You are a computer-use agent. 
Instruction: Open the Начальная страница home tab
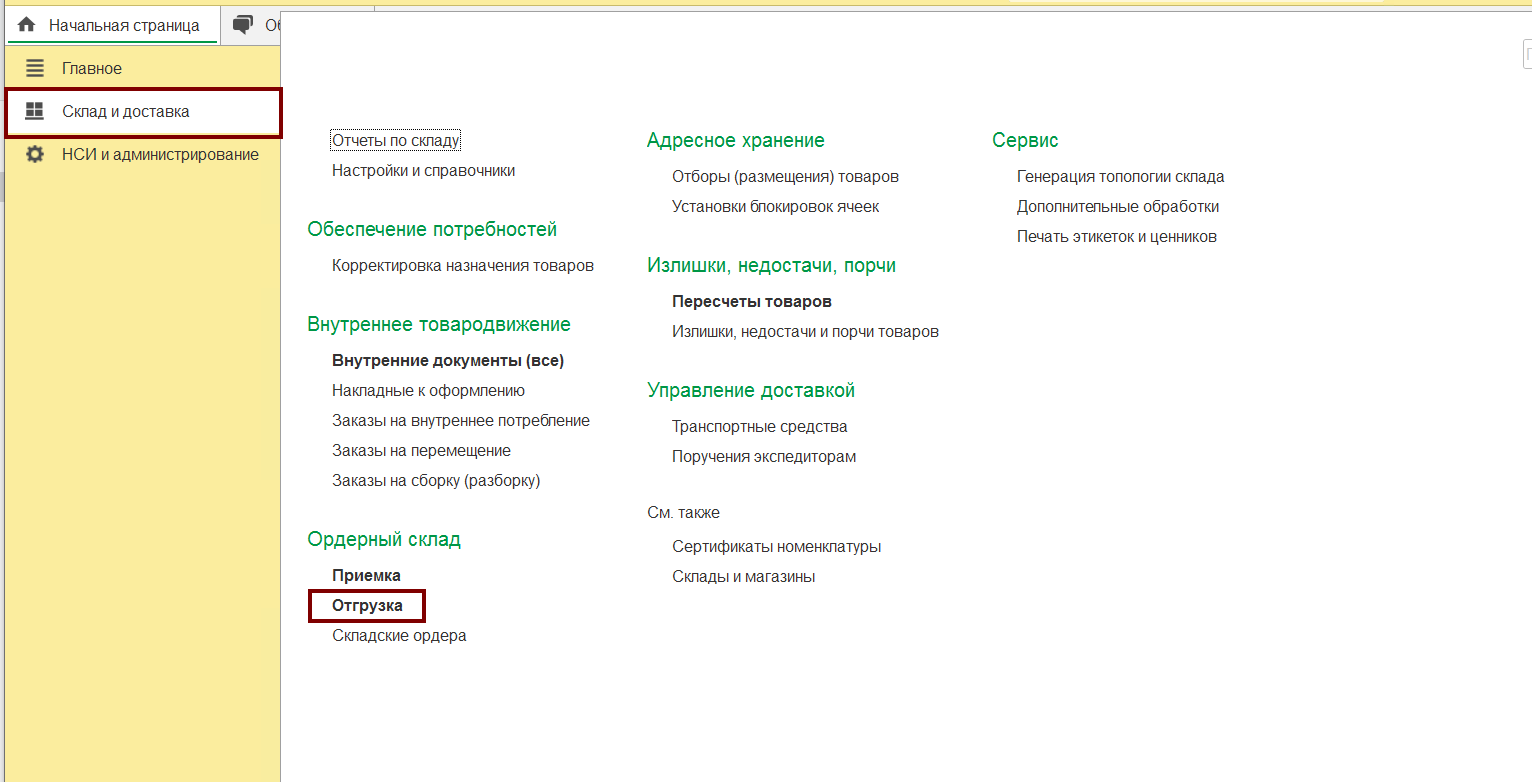pos(111,25)
